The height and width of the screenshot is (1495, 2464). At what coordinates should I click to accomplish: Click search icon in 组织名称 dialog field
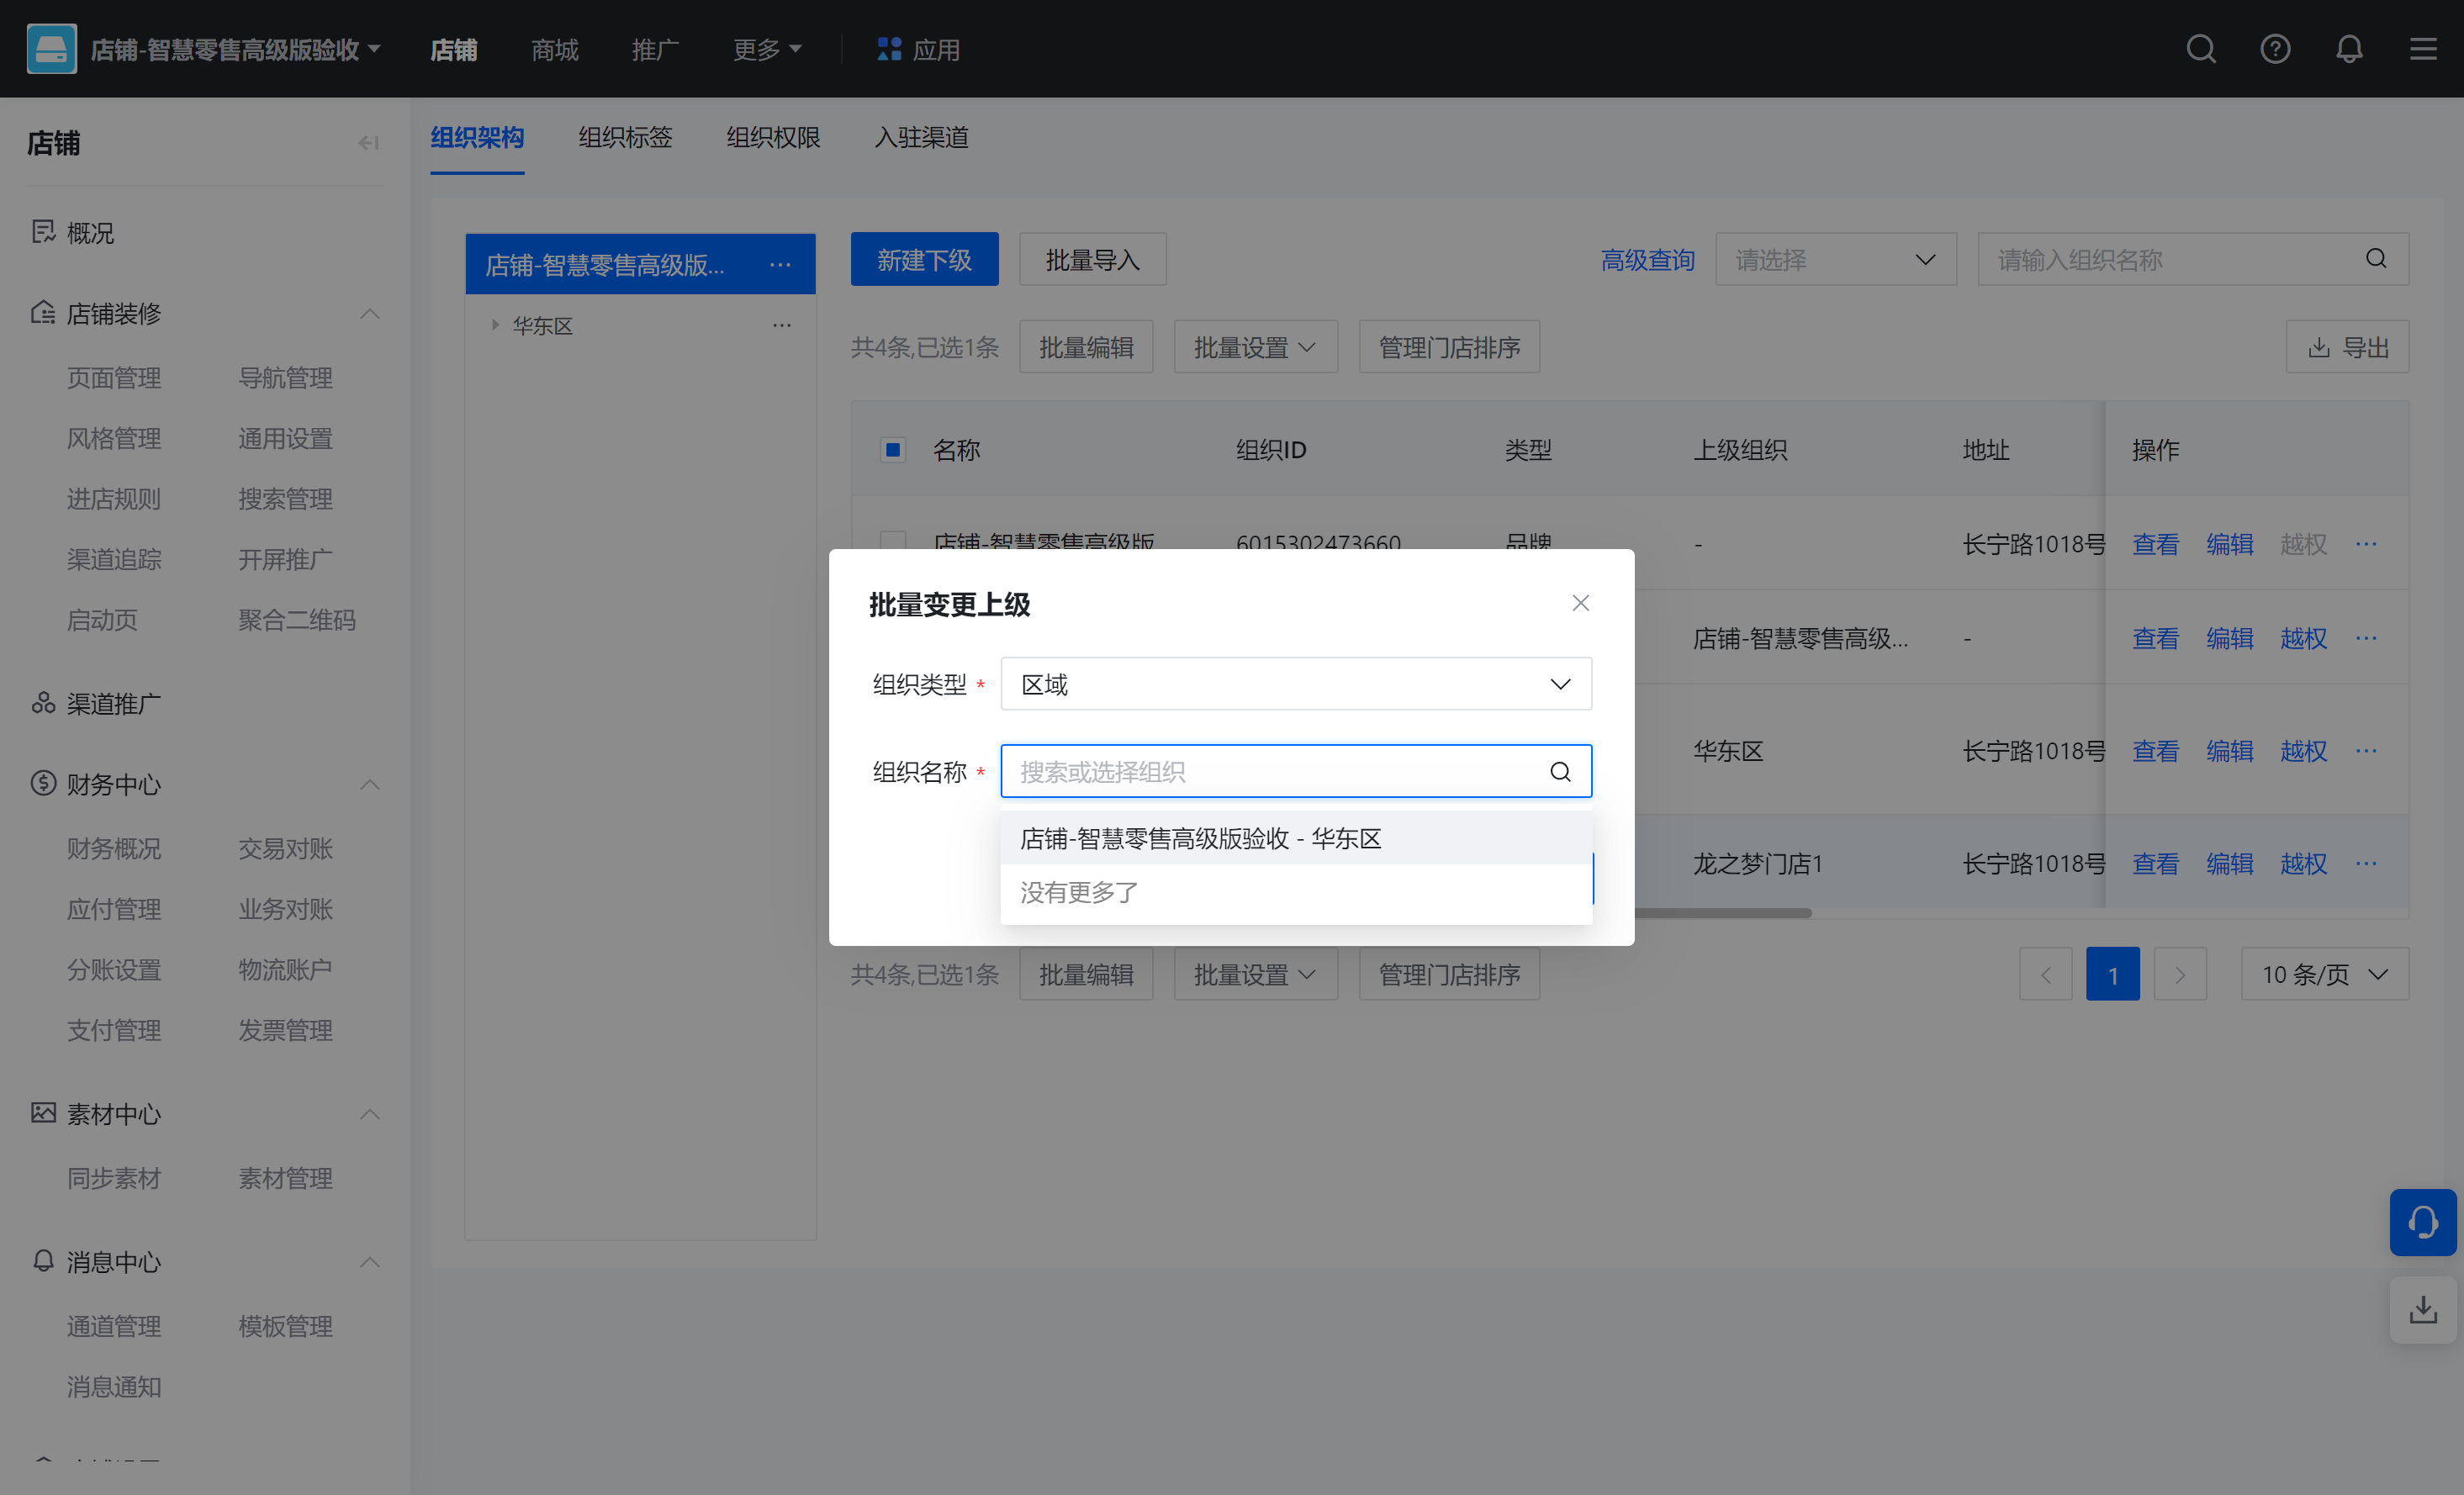1560,771
